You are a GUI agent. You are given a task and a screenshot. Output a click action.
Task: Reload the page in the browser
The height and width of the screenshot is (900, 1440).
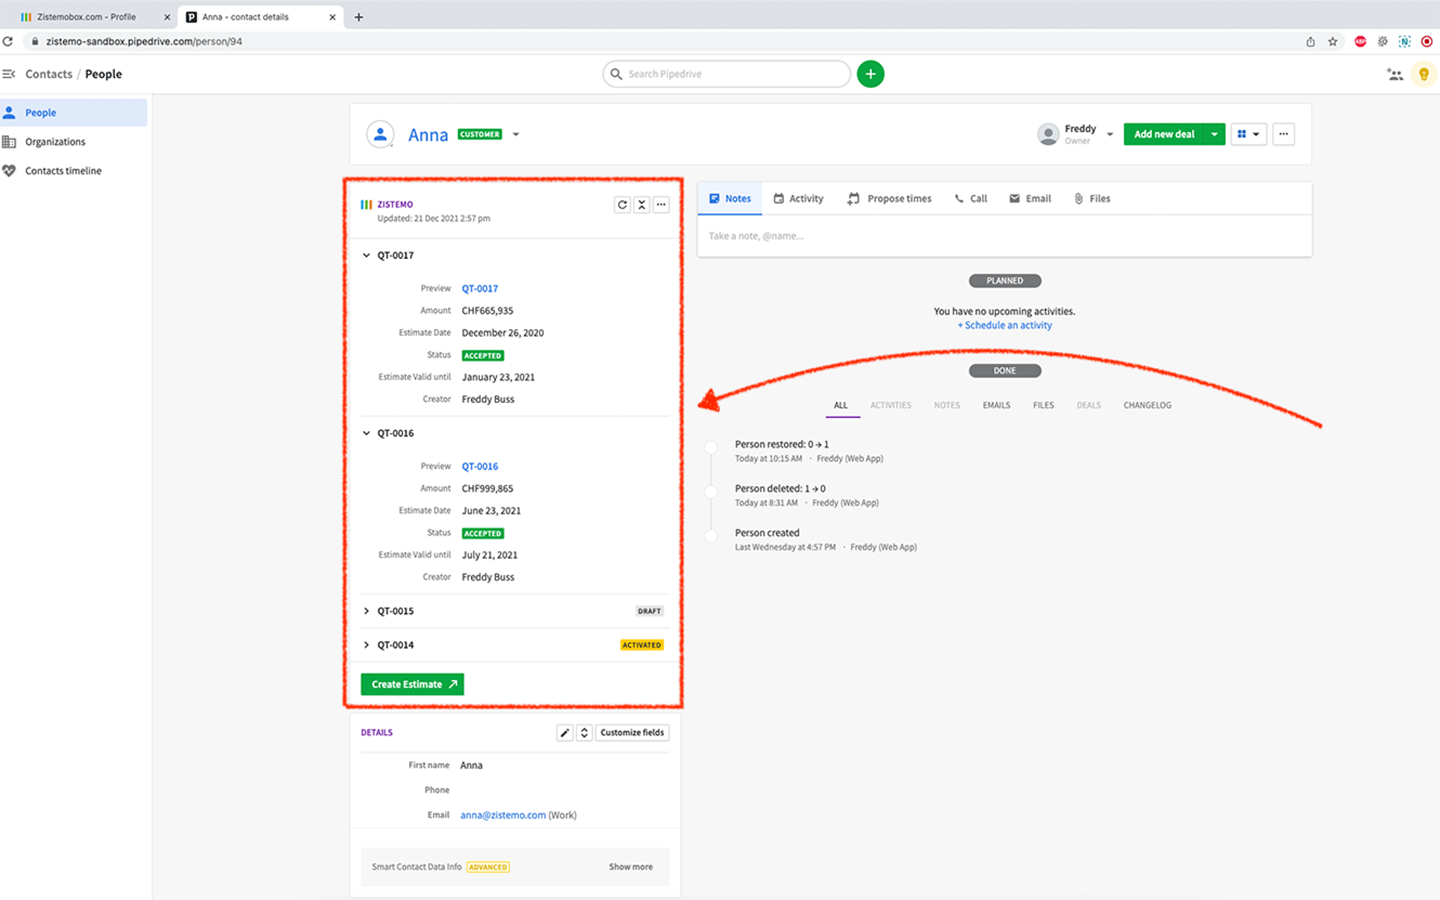[8, 42]
